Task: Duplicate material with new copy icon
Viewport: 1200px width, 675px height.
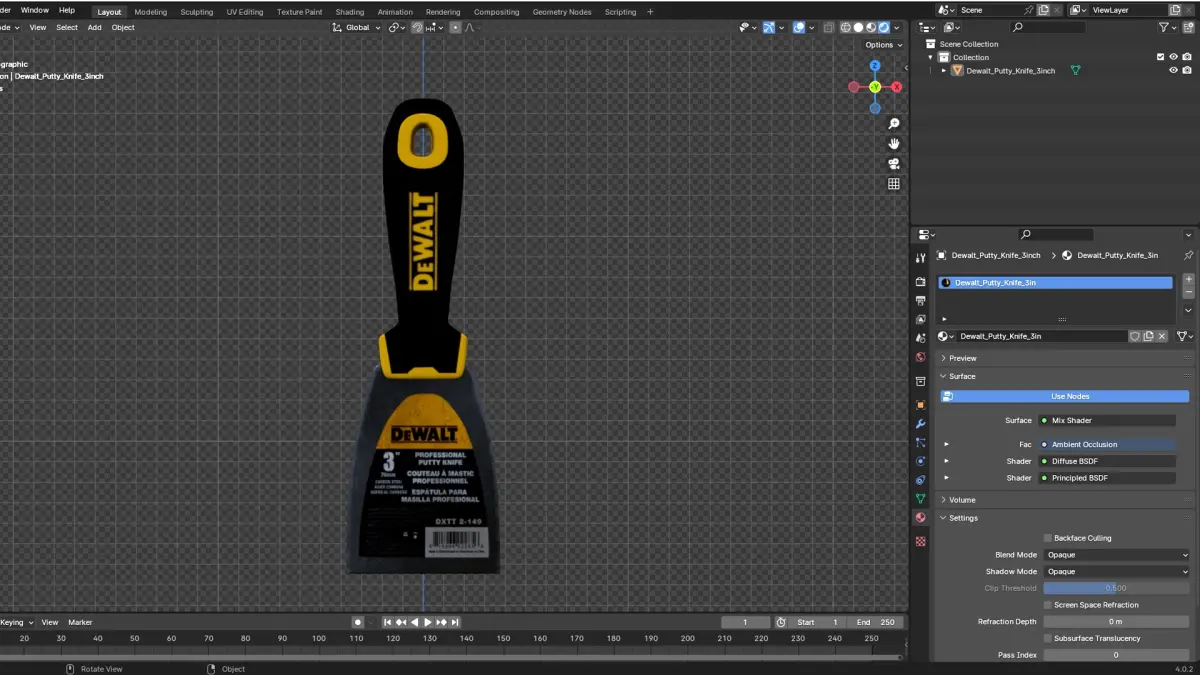Action: [x=1148, y=336]
